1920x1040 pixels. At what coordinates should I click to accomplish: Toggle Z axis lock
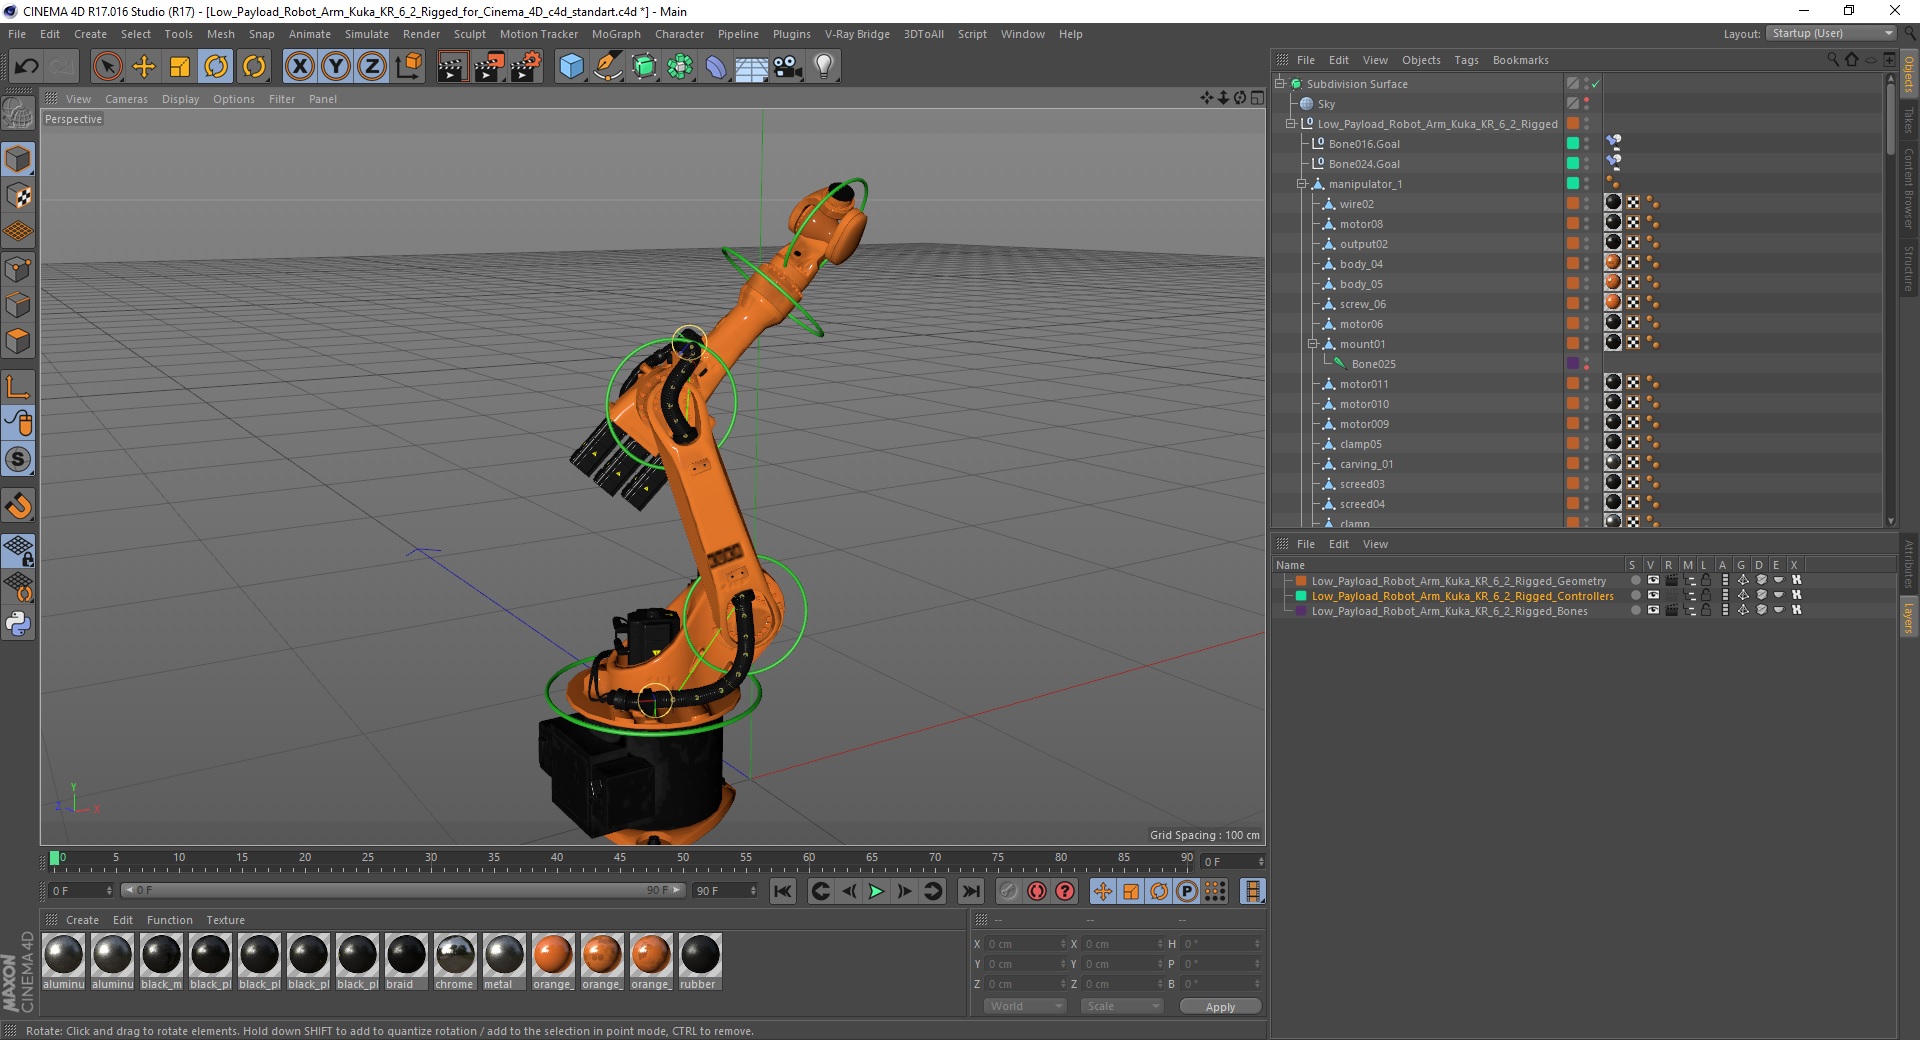tap(372, 66)
